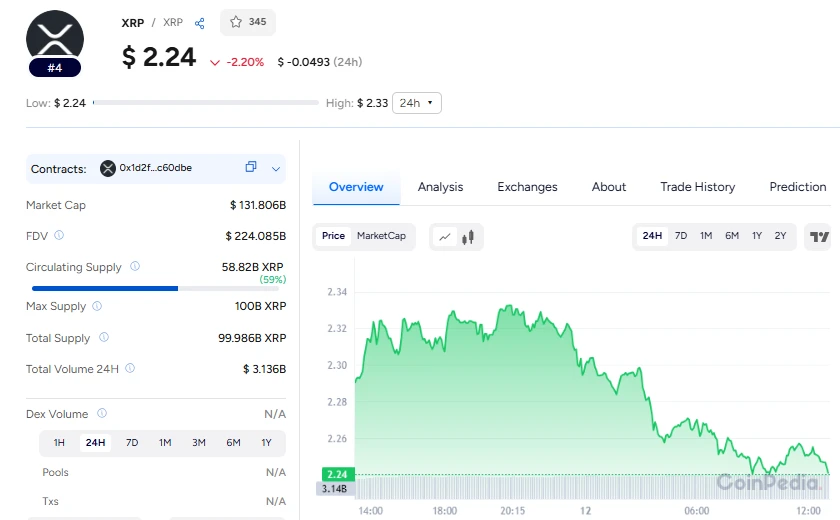Viewport: 840px width, 520px height.
Task: Click the High $2.33 value
Action: (372, 103)
